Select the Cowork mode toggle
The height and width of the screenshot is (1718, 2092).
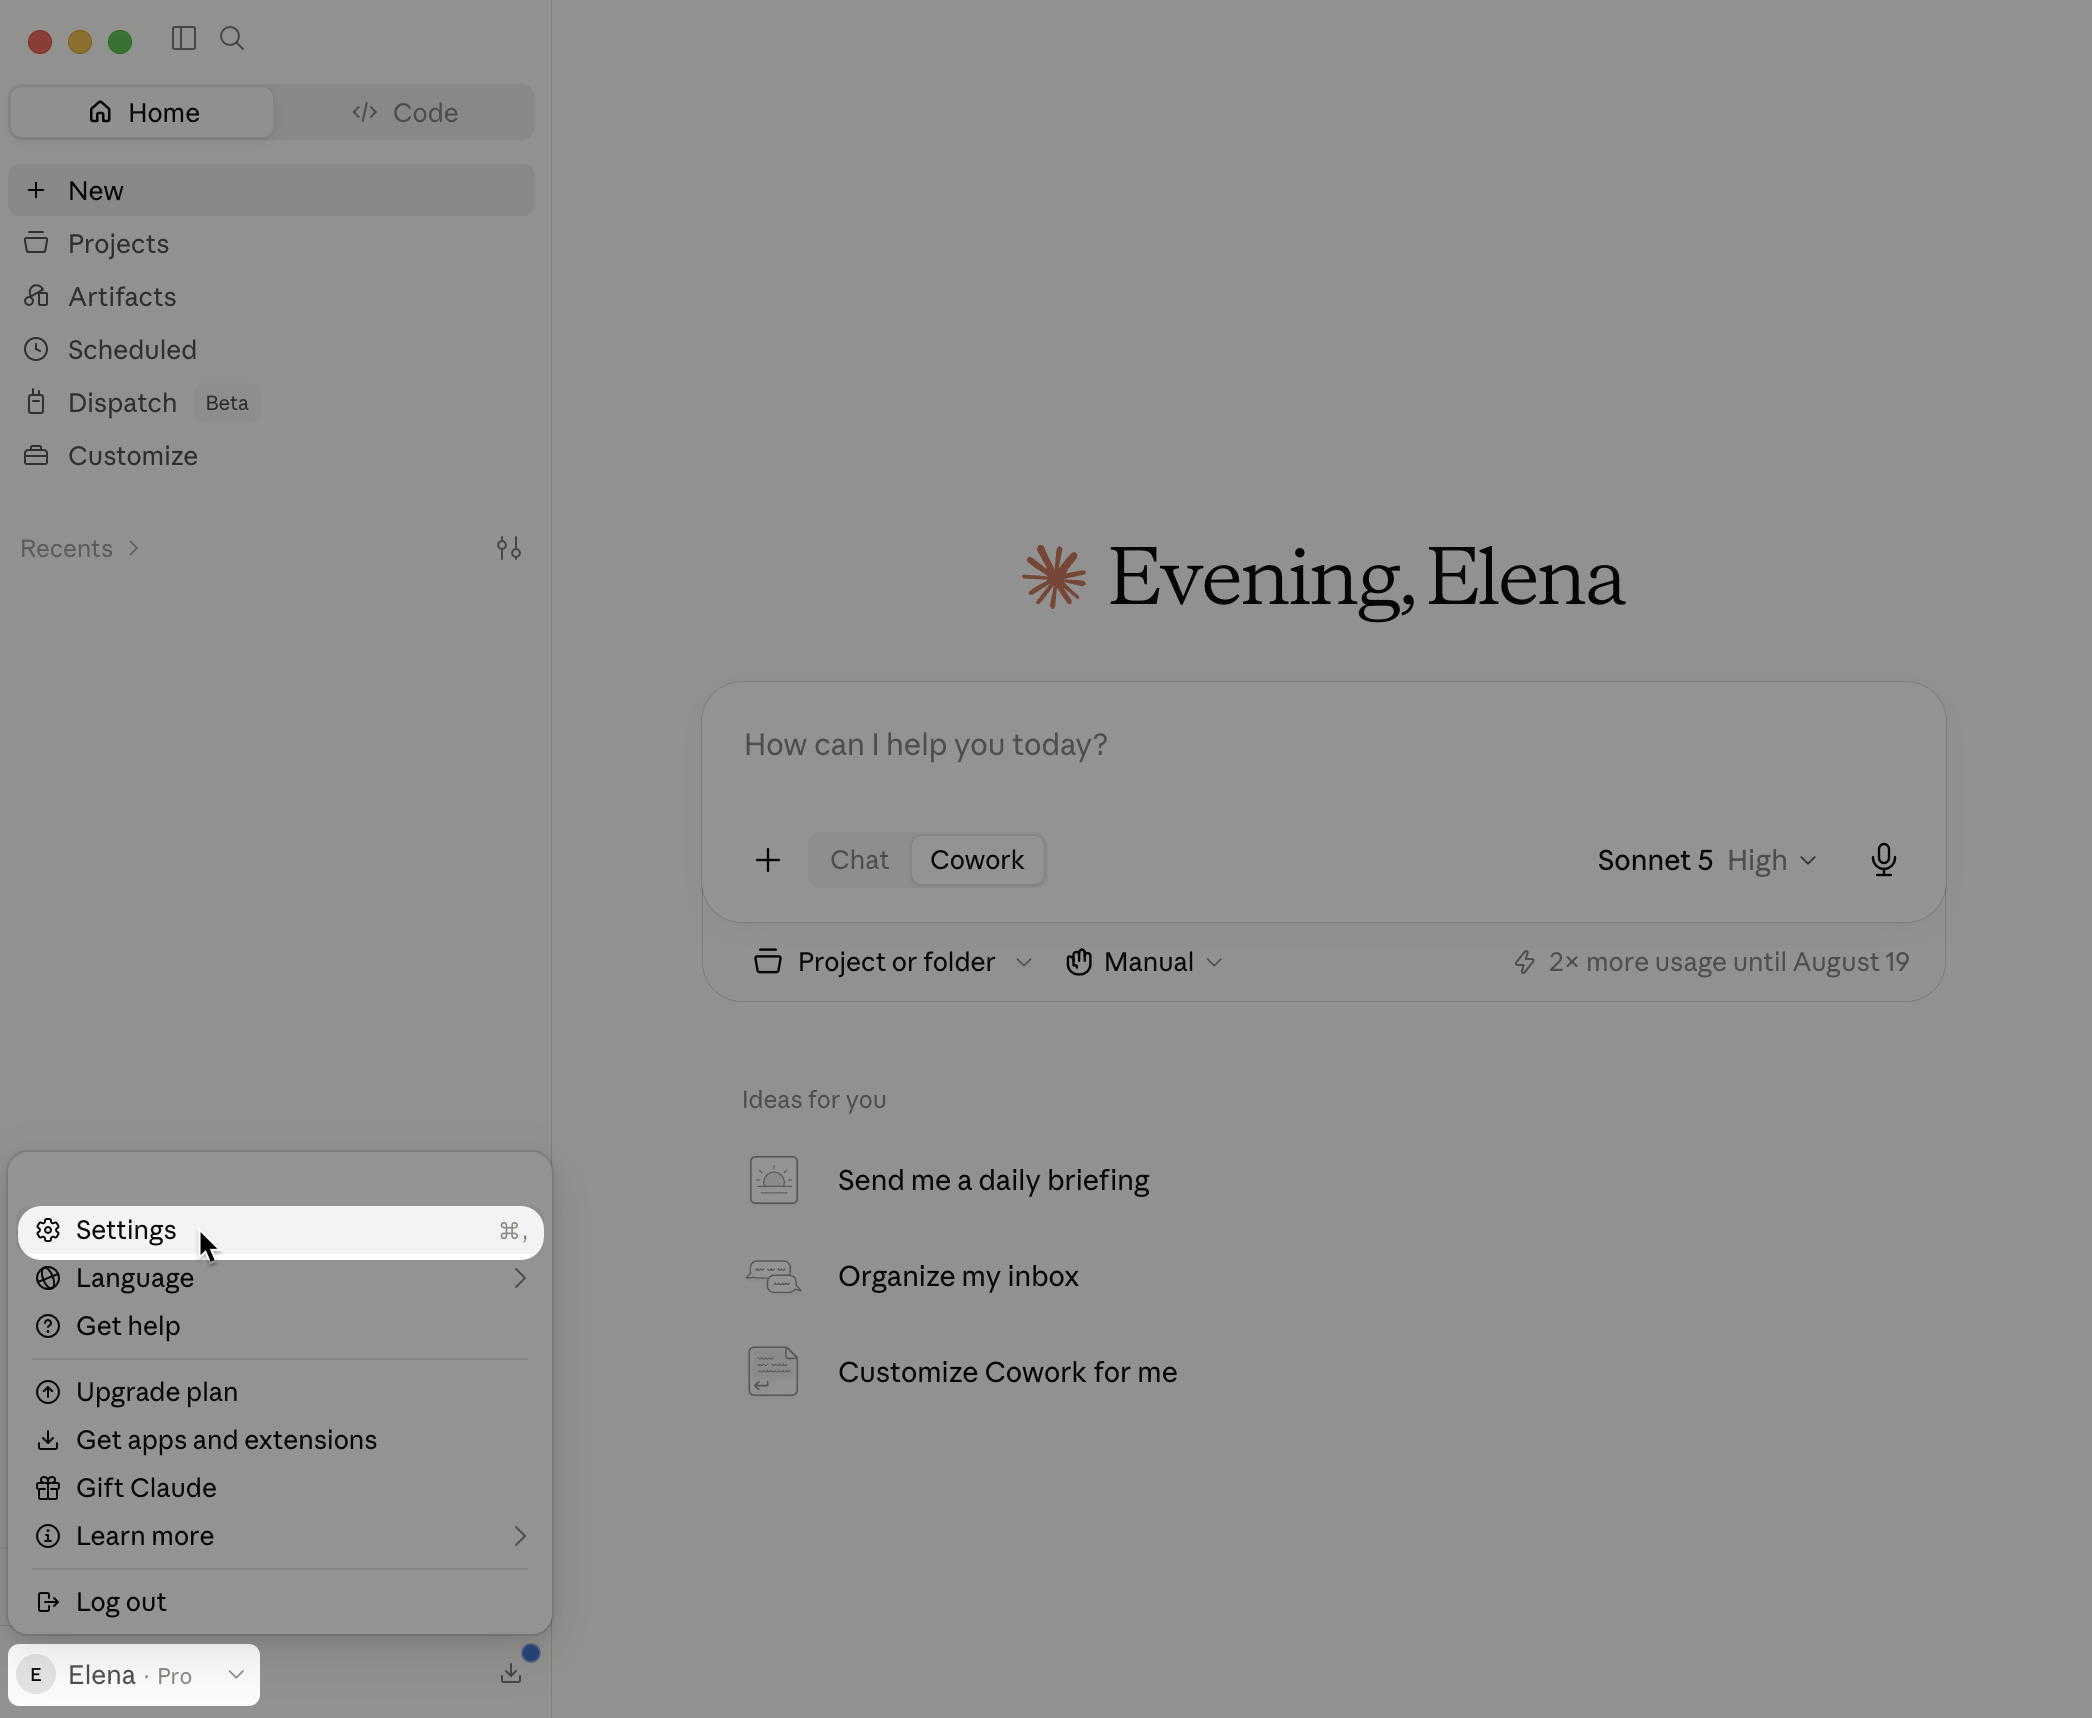(977, 860)
